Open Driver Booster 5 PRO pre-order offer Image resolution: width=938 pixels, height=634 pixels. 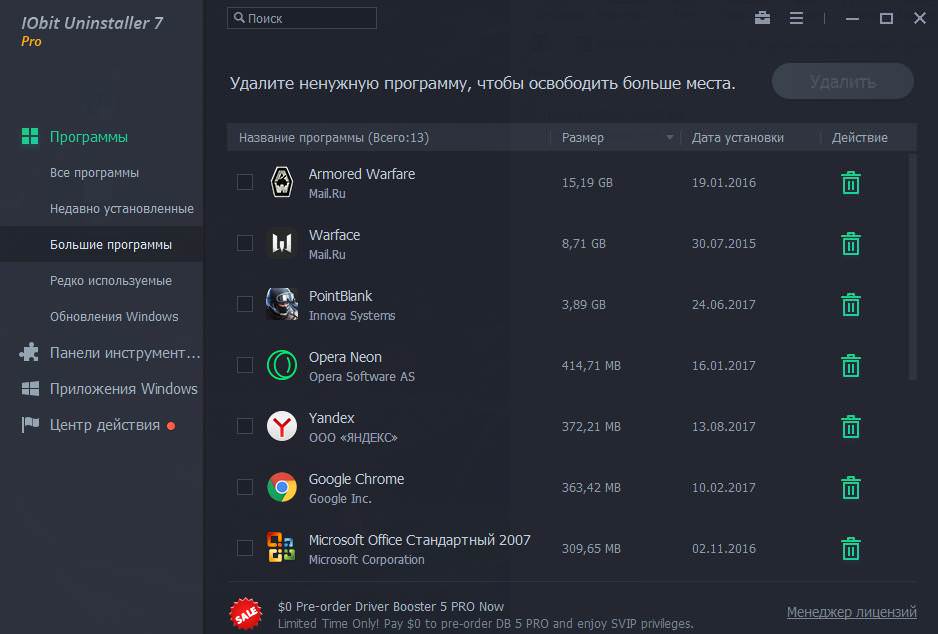click(391, 606)
